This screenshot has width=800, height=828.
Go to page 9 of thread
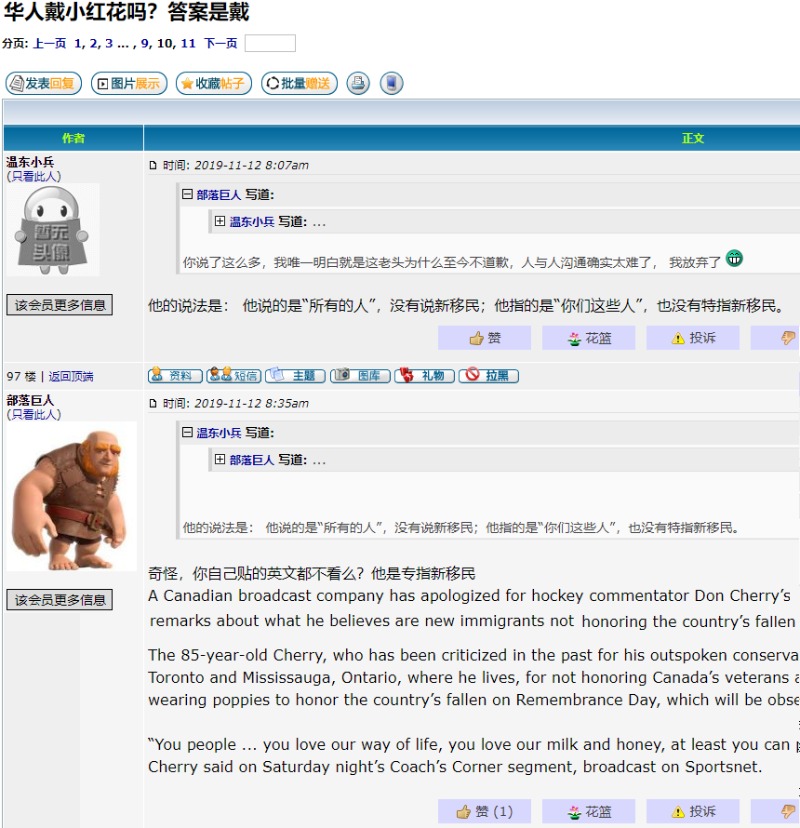[145, 43]
